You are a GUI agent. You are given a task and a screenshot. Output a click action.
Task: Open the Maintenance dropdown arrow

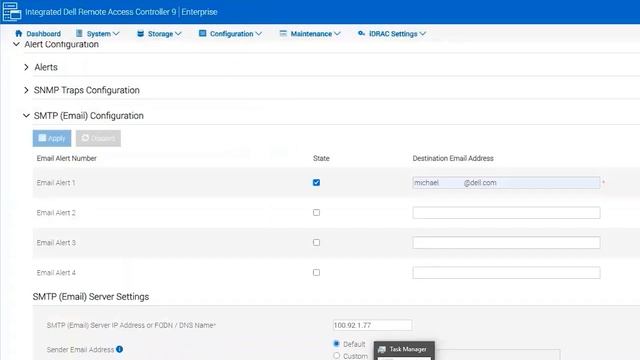click(x=337, y=33)
